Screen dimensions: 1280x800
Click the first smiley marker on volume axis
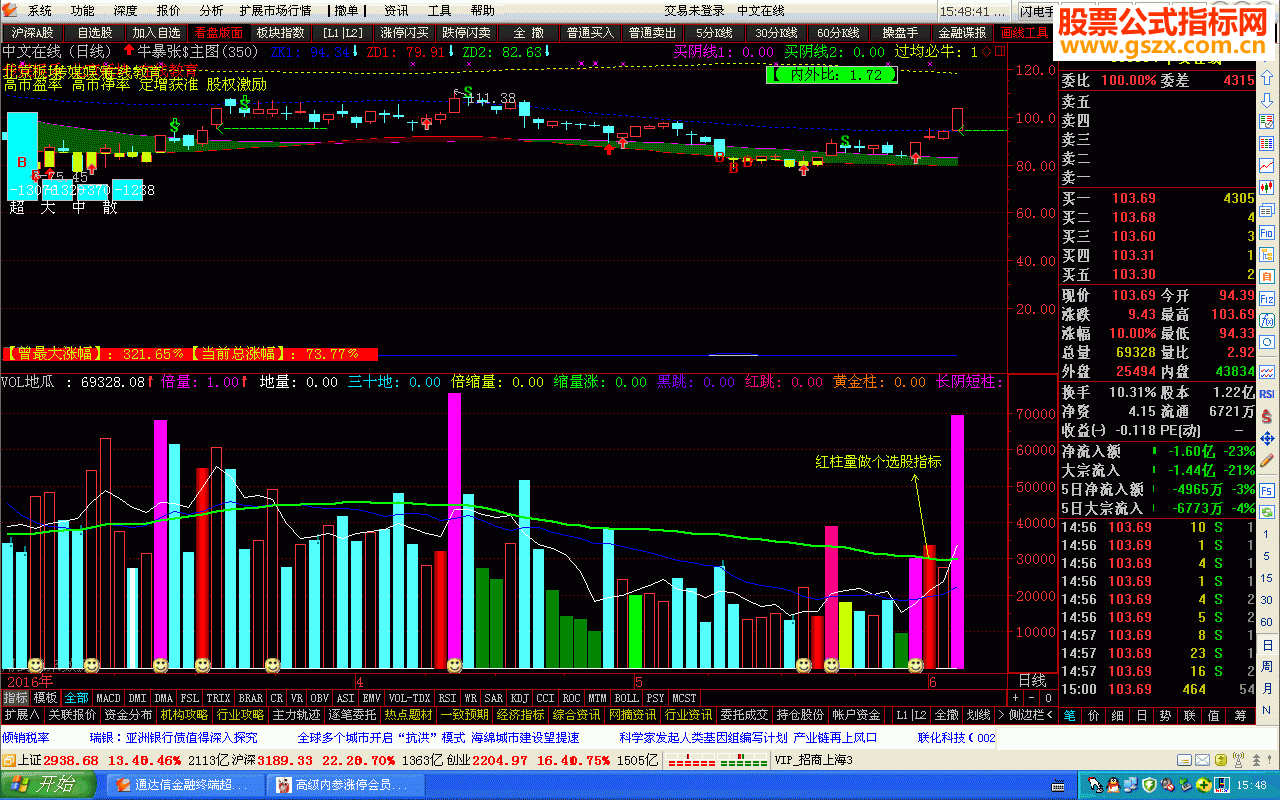pyautogui.click(x=35, y=665)
